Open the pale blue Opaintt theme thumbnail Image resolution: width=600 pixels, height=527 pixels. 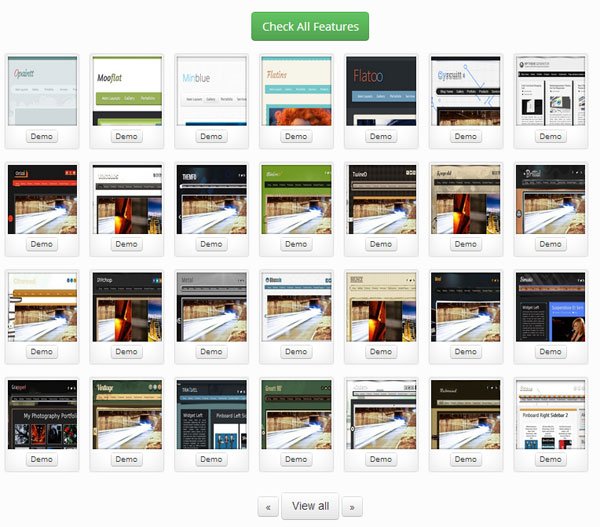(x=42, y=91)
